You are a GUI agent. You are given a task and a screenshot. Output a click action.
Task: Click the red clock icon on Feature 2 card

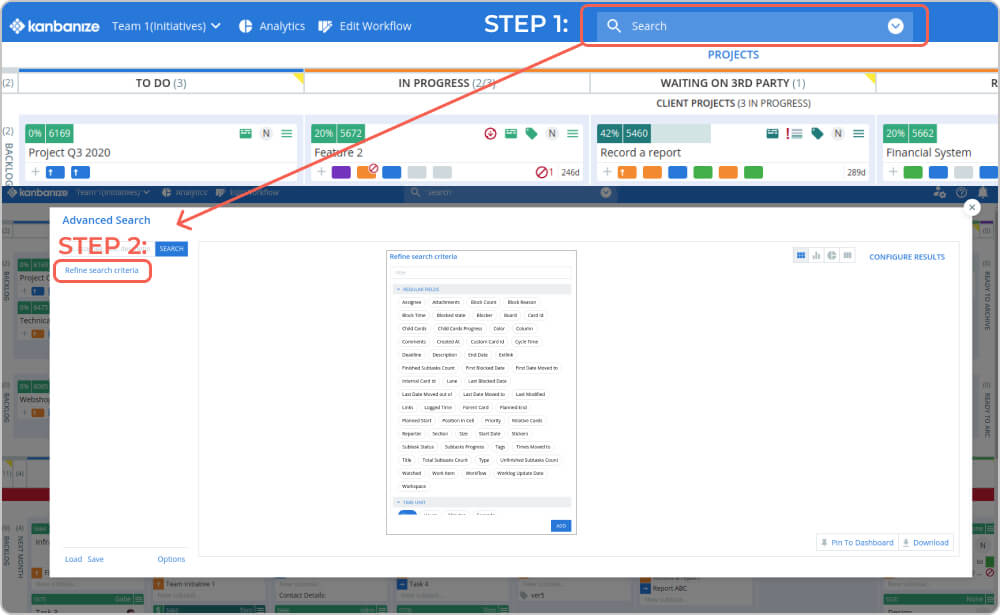[490, 133]
